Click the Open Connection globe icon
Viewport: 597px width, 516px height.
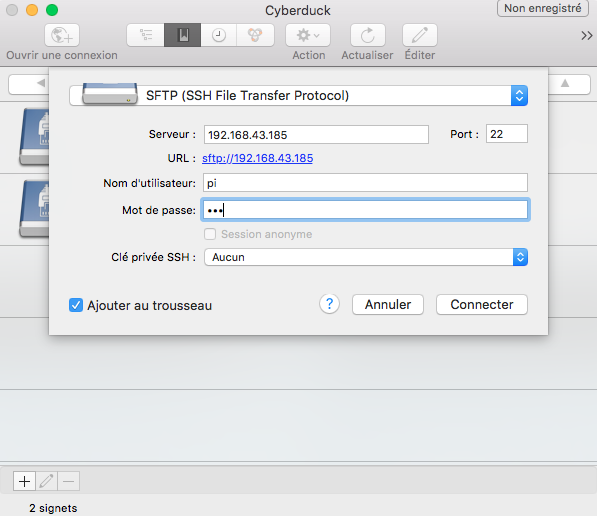pos(62,35)
